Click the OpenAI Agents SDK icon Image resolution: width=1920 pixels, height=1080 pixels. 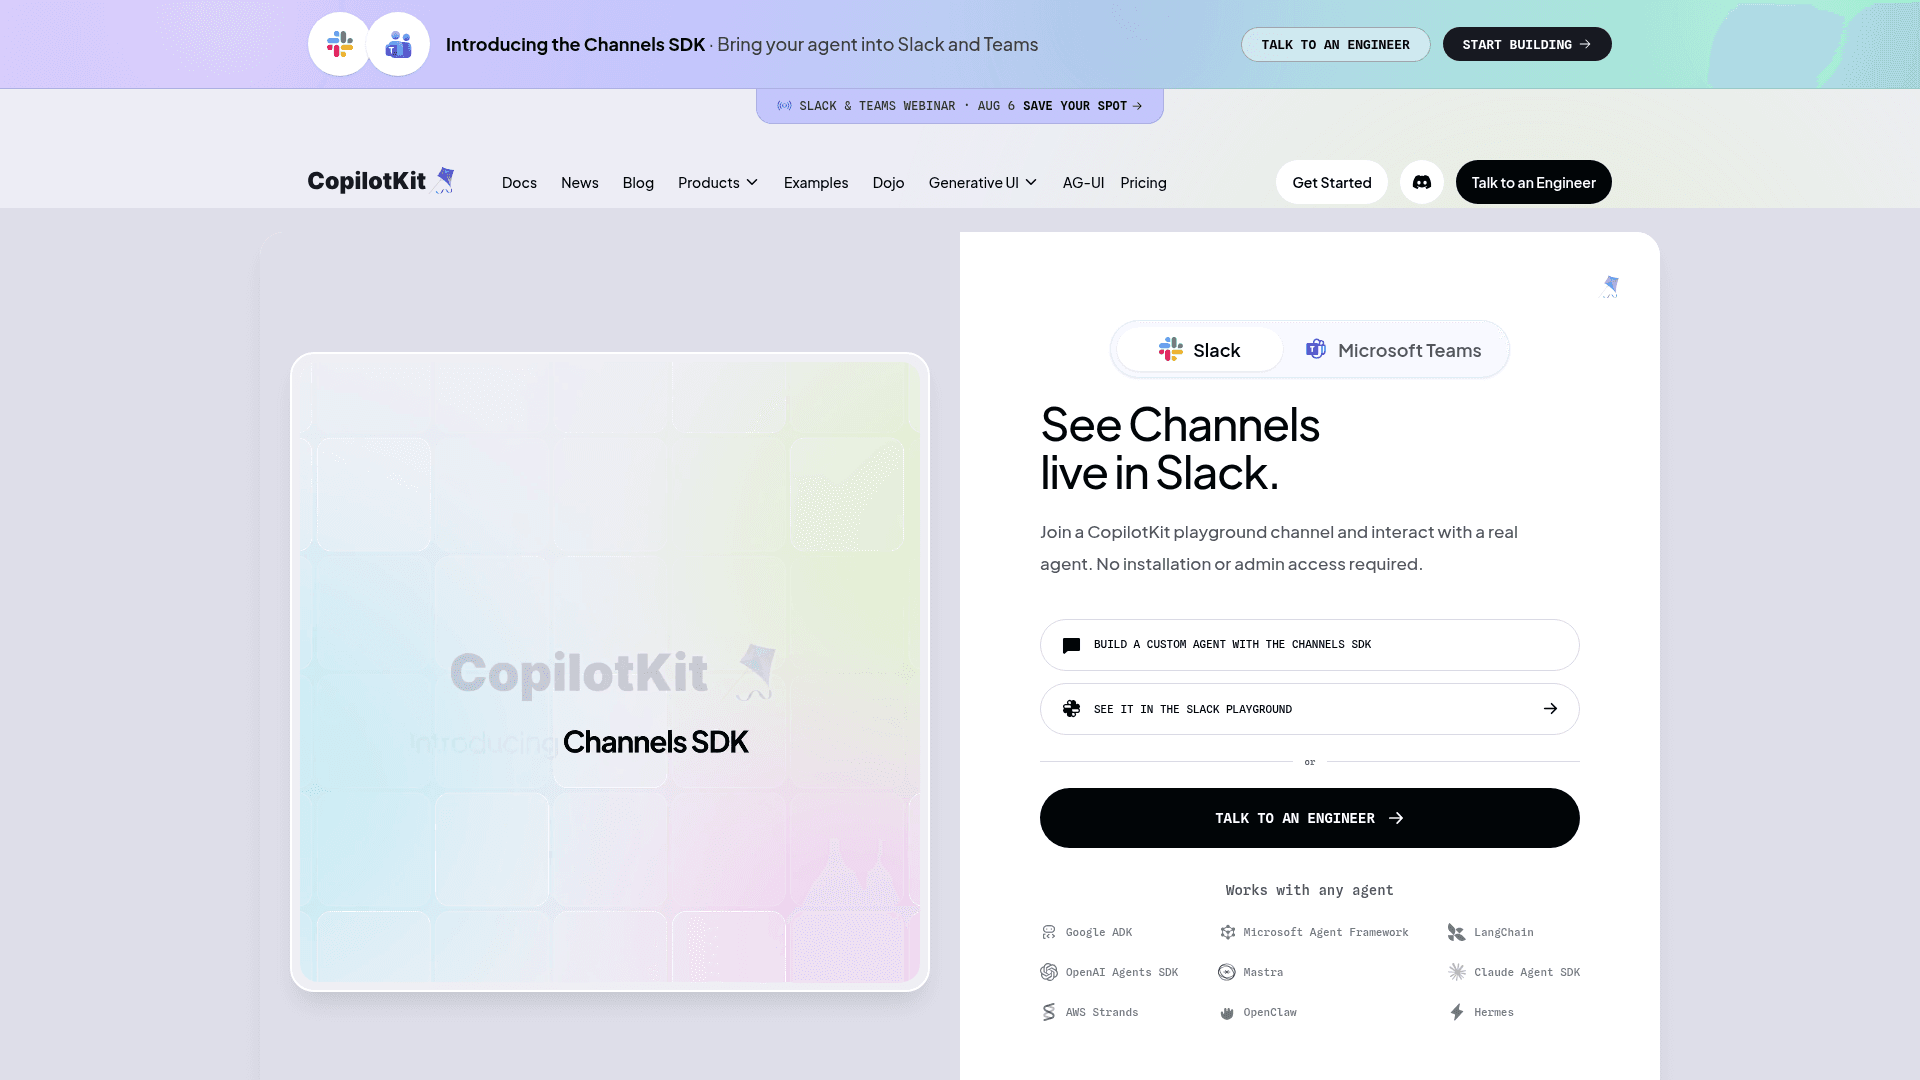click(1049, 972)
